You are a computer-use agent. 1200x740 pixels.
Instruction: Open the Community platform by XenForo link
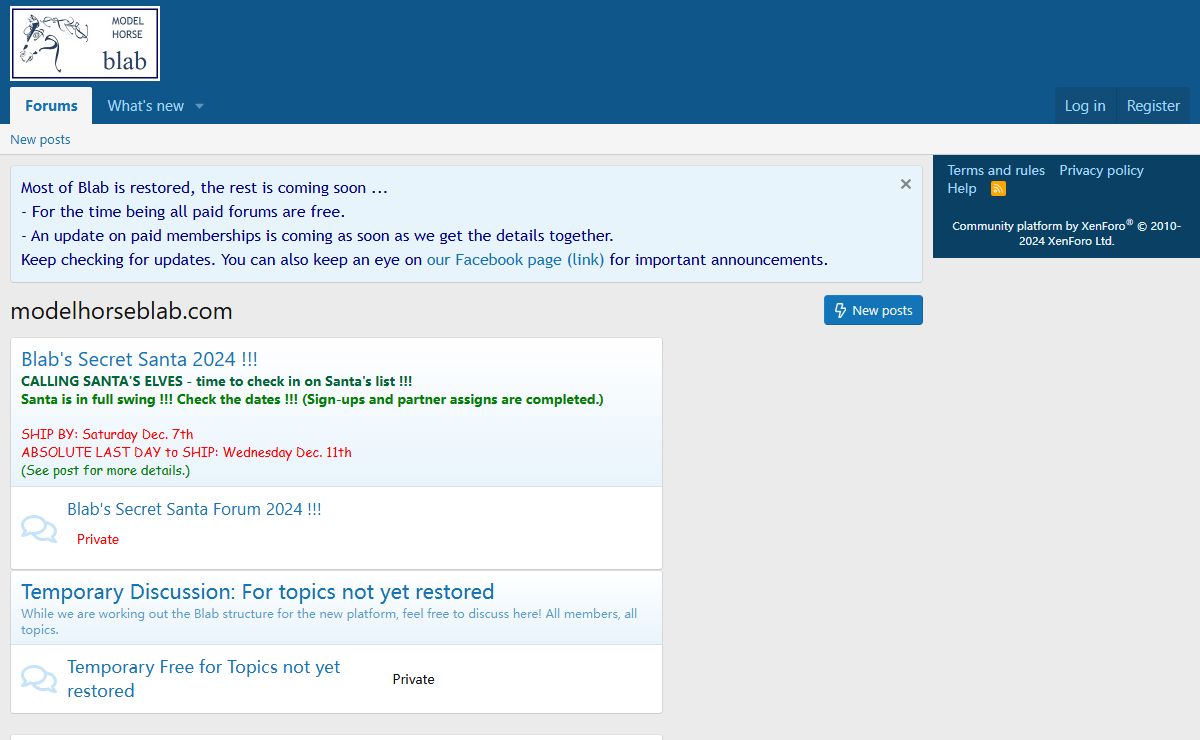point(1067,233)
